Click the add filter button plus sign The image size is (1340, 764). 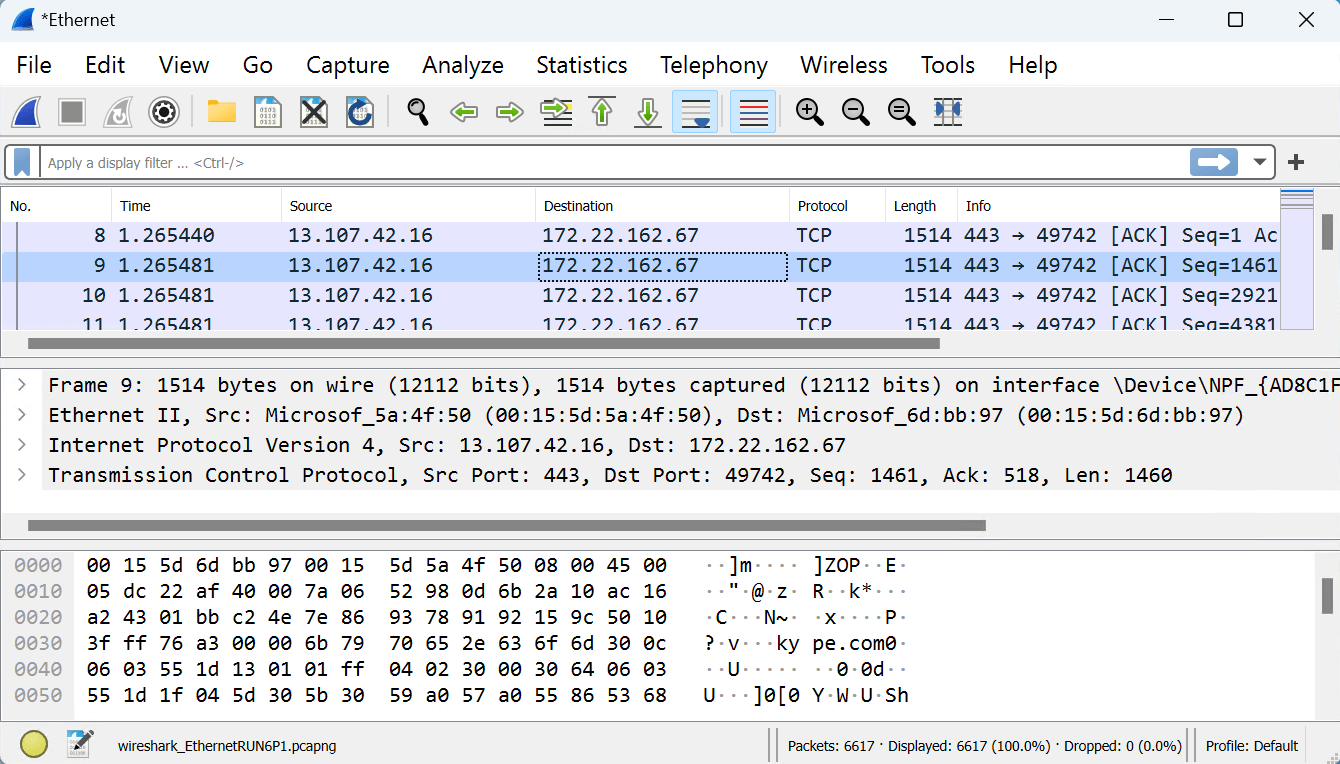(1296, 162)
